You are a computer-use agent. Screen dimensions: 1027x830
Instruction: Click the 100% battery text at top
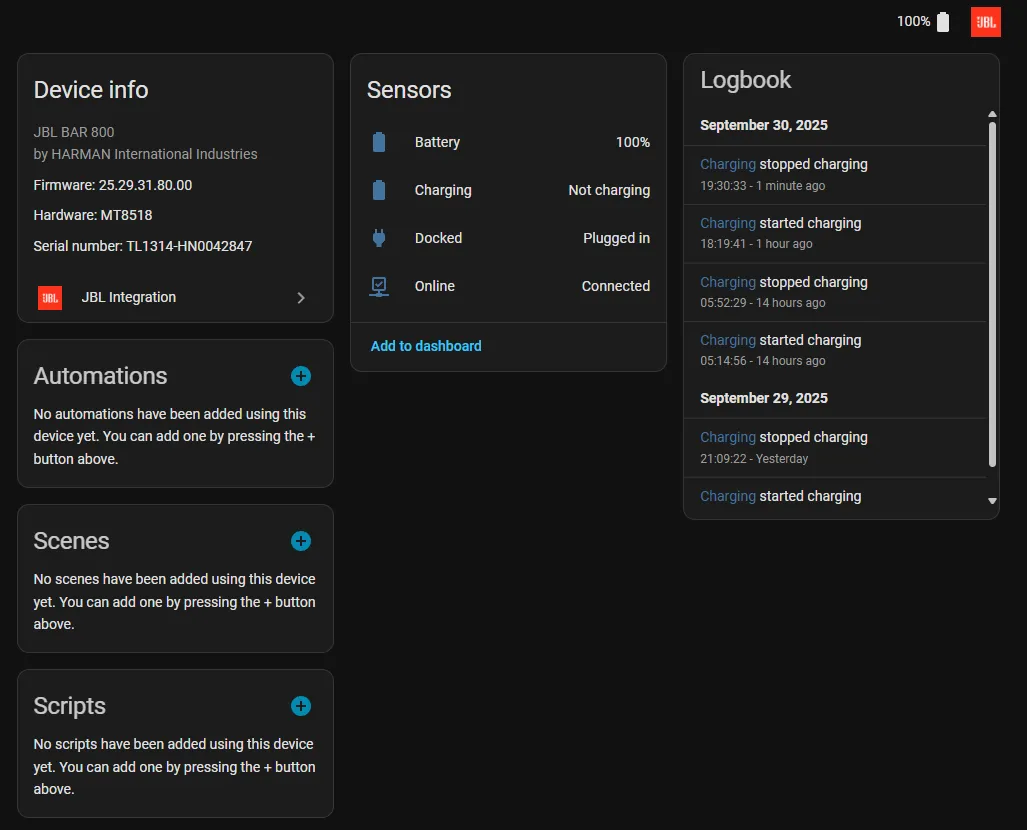click(x=913, y=22)
